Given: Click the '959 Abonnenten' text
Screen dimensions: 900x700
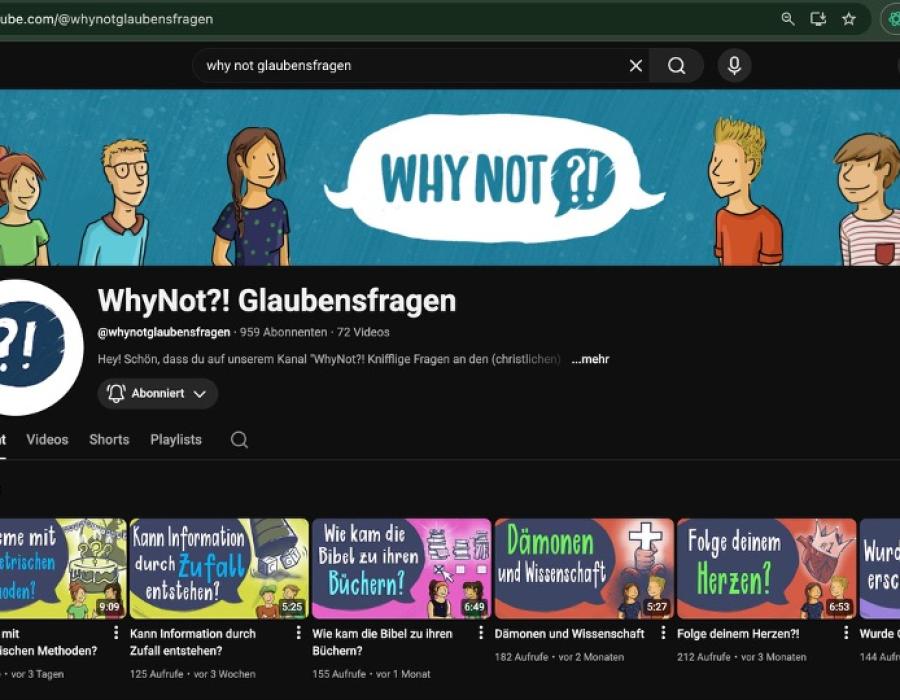Looking at the screenshot, I should click(x=283, y=332).
